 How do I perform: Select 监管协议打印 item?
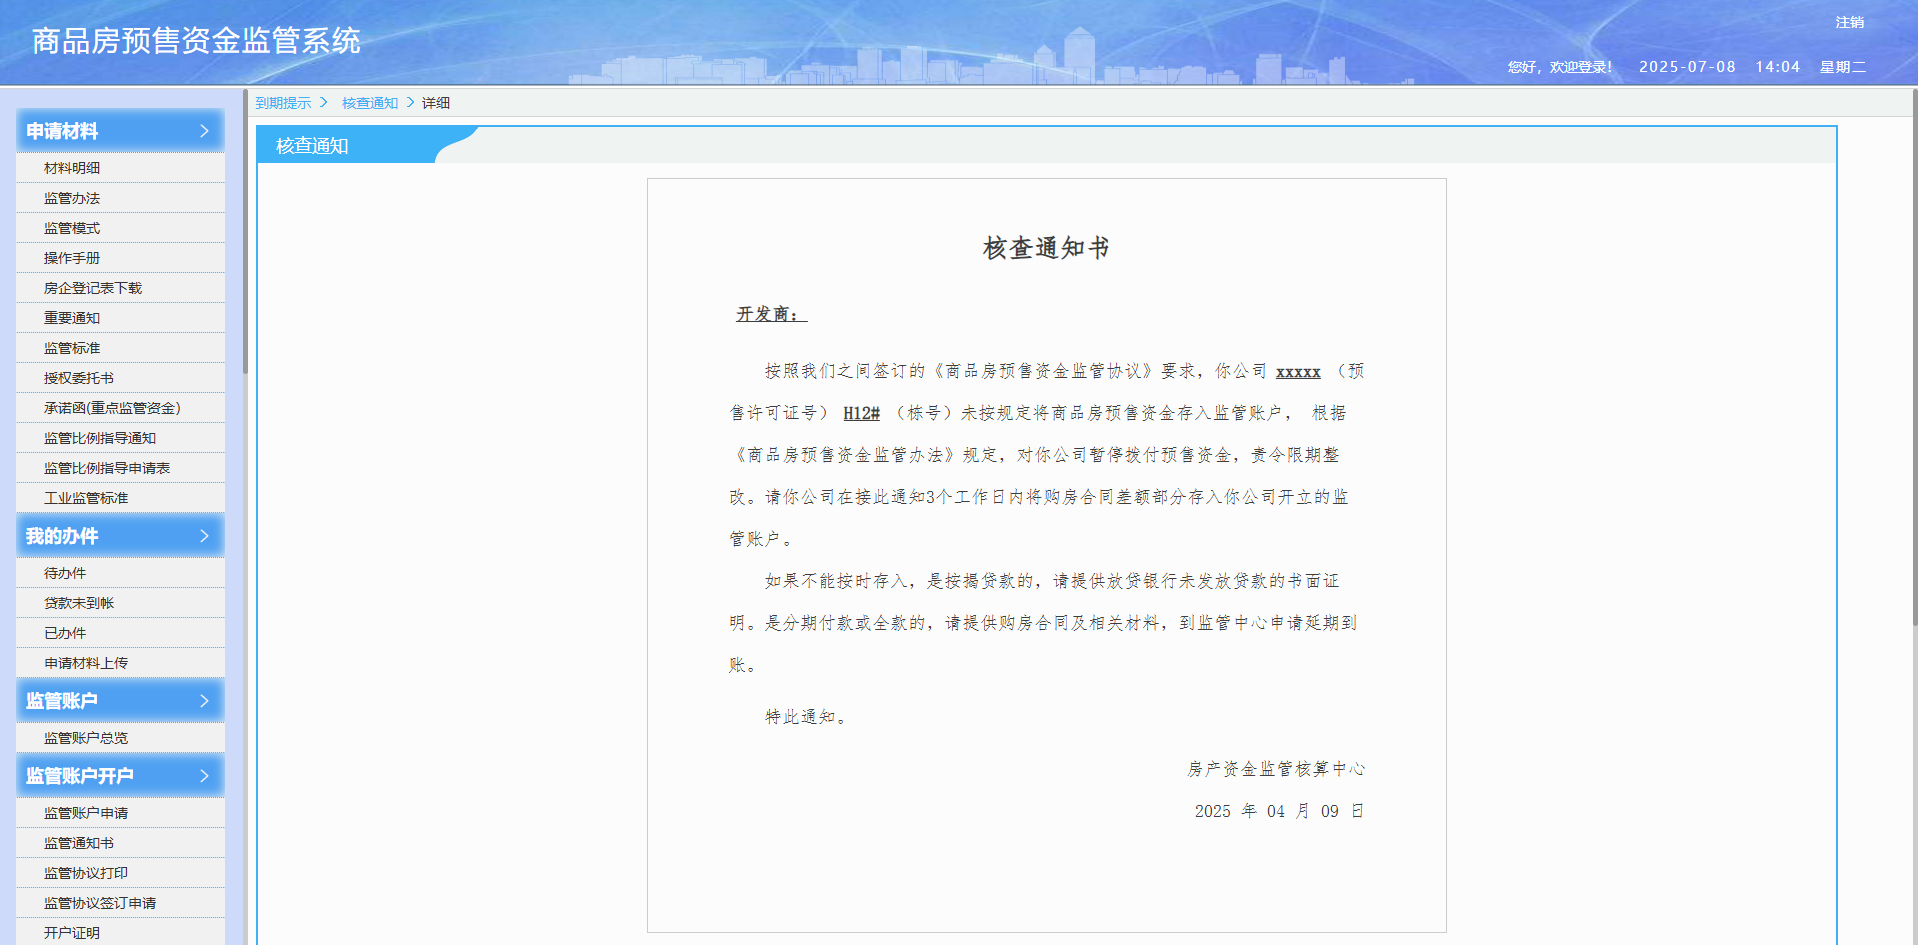coord(86,873)
